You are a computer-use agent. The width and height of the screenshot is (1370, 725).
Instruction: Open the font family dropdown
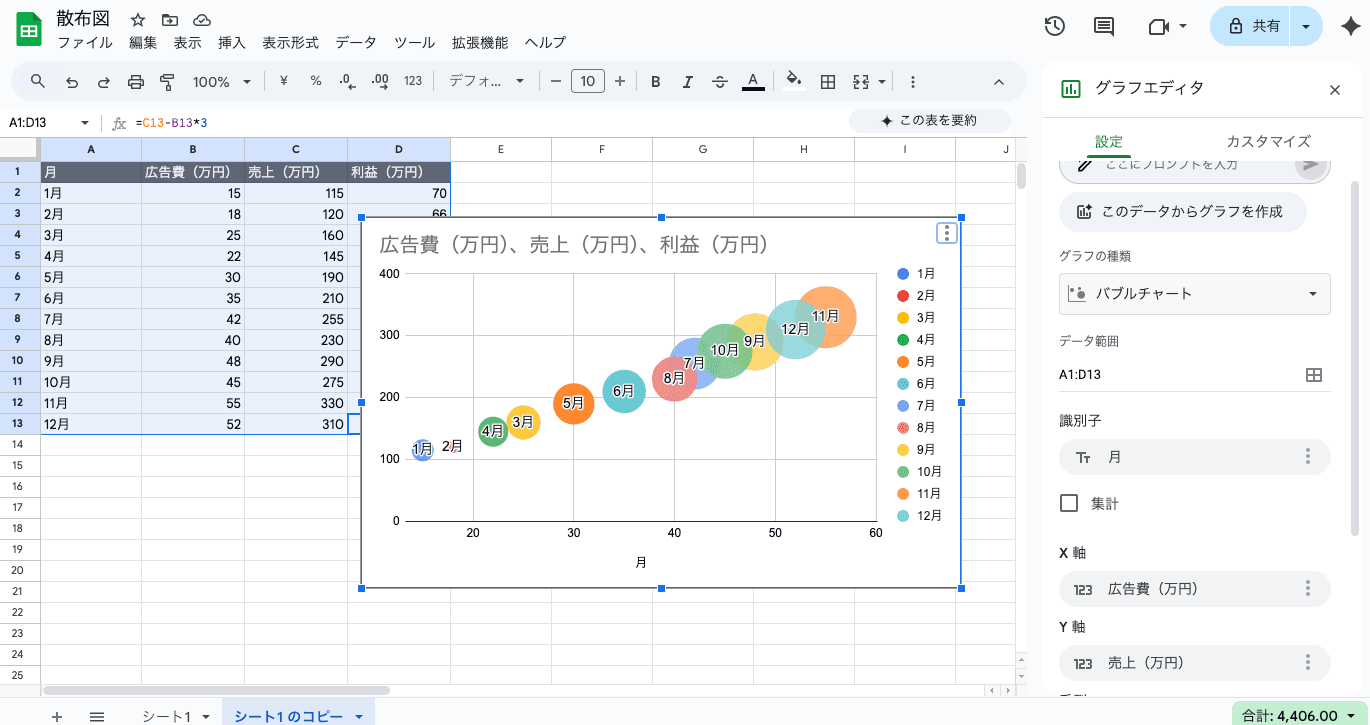pos(486,82)
